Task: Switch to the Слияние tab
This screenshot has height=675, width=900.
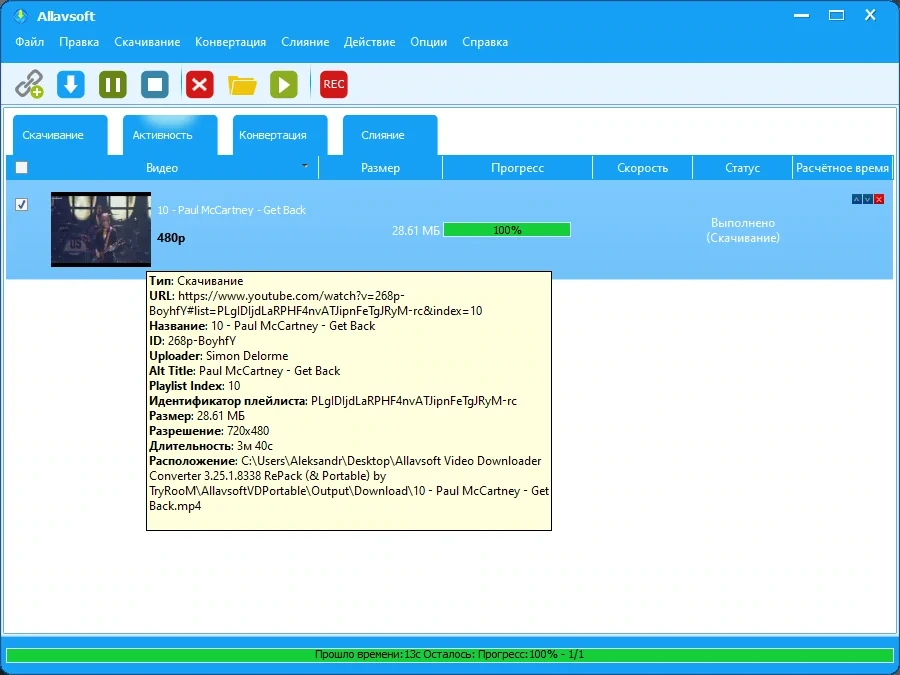Action: [390, 135]
